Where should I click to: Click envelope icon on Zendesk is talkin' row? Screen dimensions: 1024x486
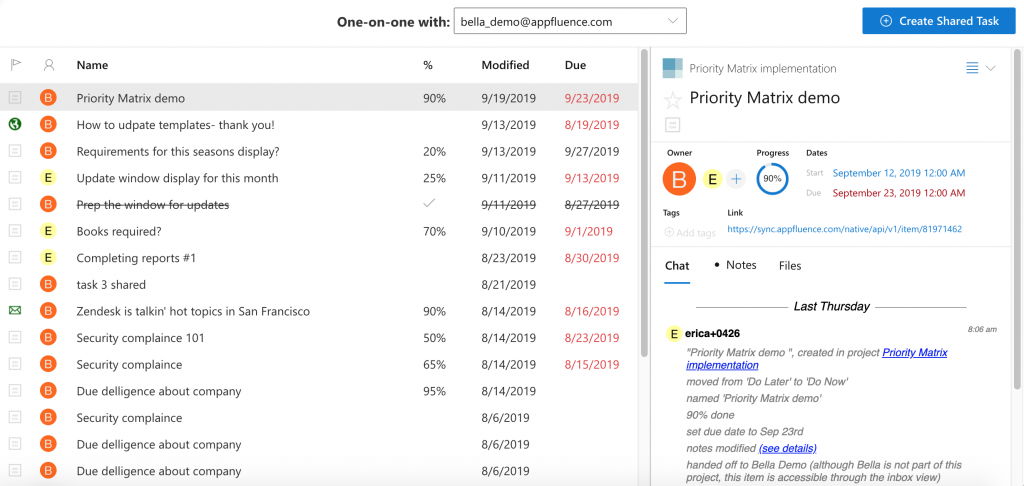[15, 311]
